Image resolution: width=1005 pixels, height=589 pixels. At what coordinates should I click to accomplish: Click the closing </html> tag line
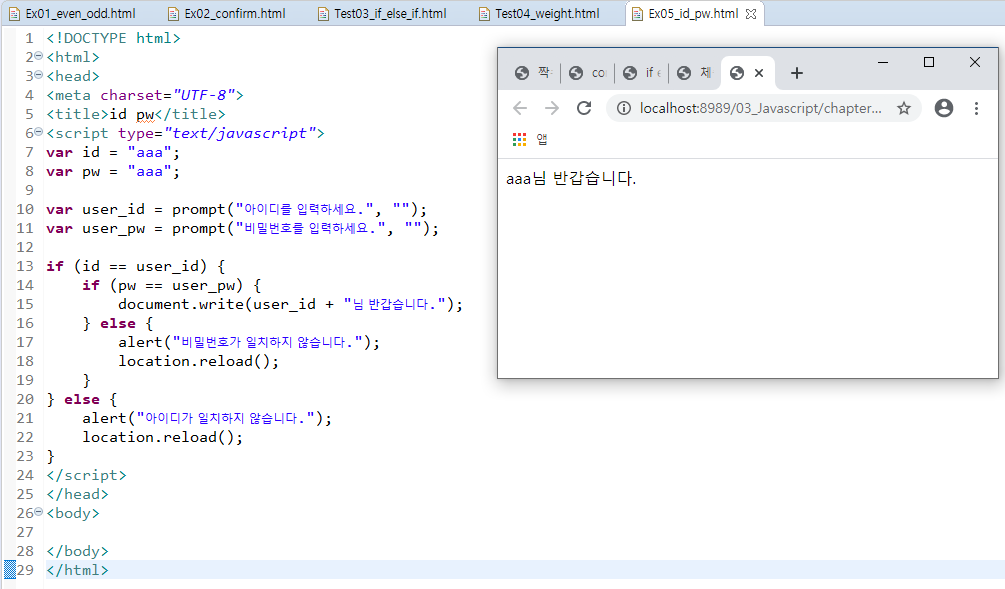[x=78, y=570]
